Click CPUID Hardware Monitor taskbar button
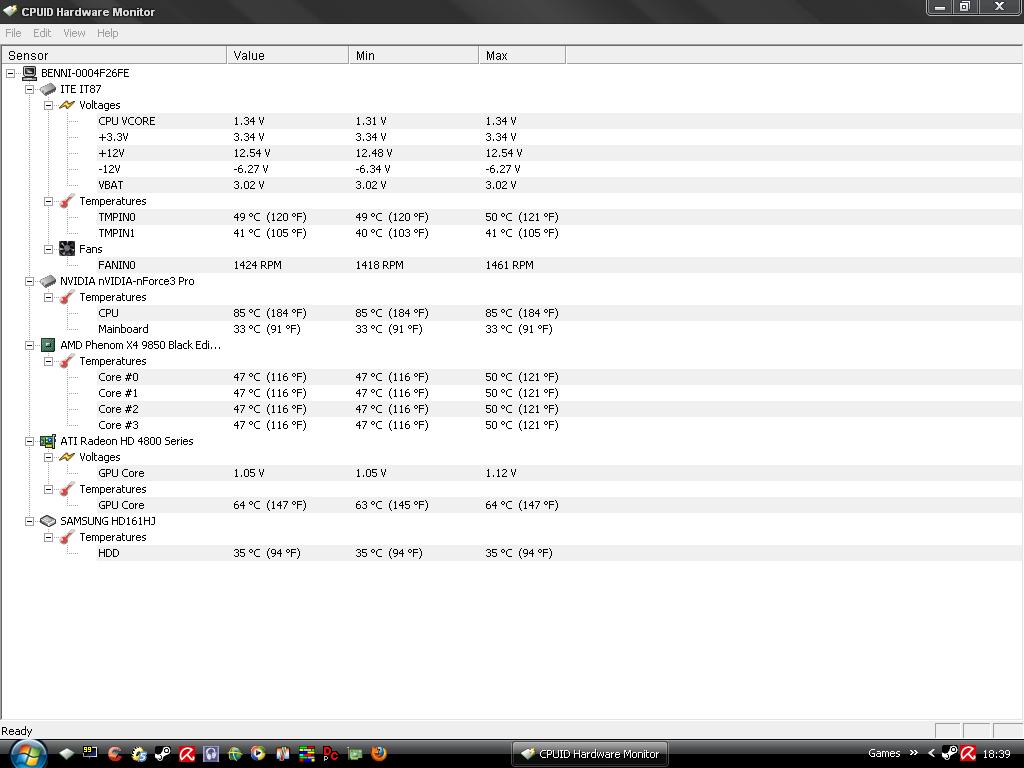The width and height of the screenshot is (1024, 768). point(590,754)
